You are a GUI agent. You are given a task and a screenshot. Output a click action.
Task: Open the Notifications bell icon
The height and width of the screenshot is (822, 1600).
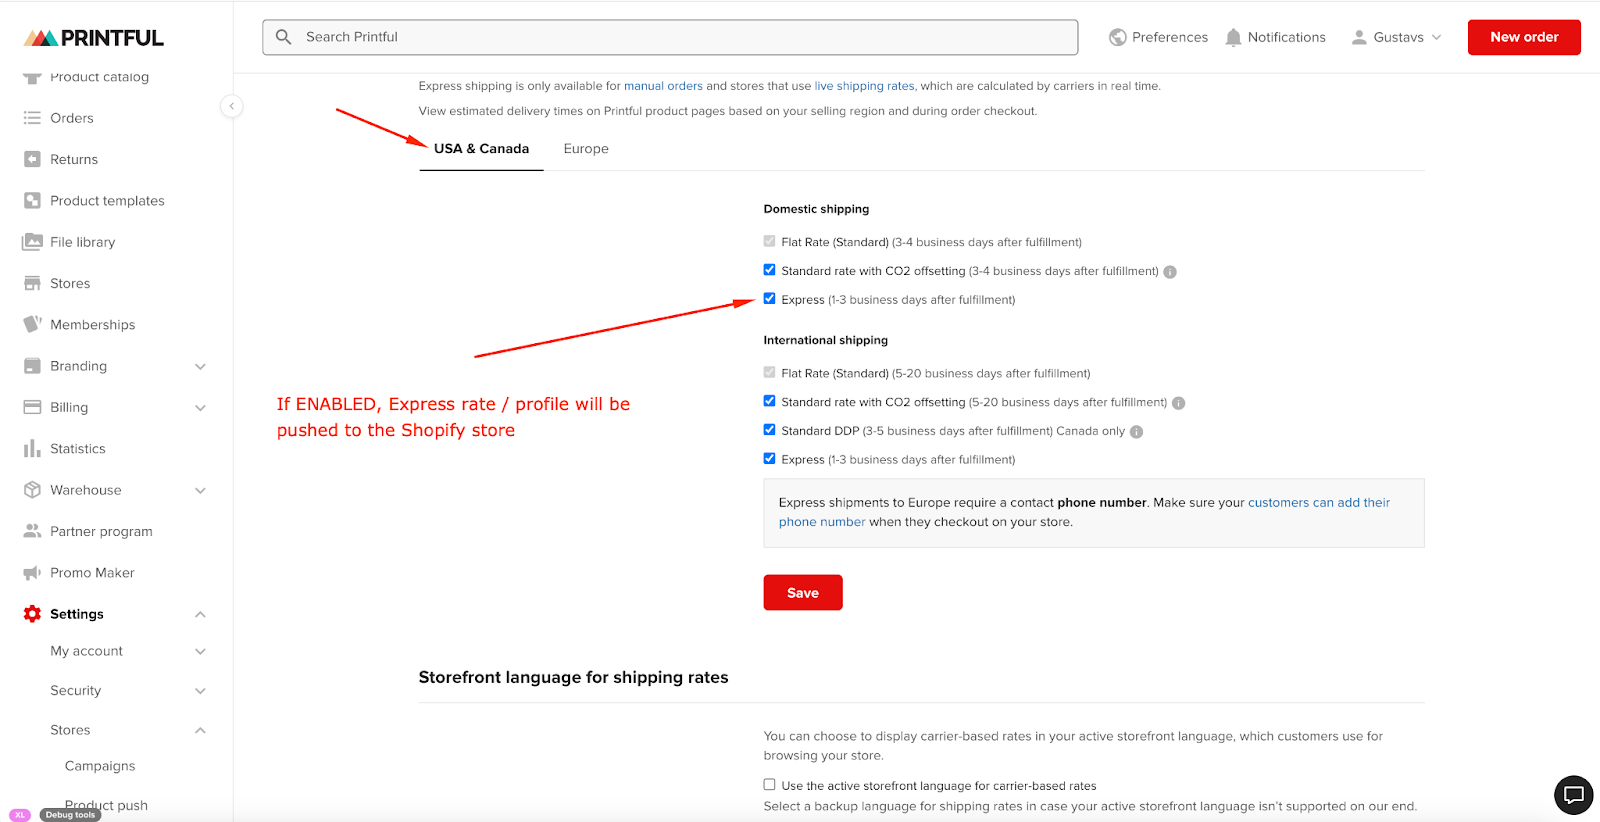(1234, 37)
